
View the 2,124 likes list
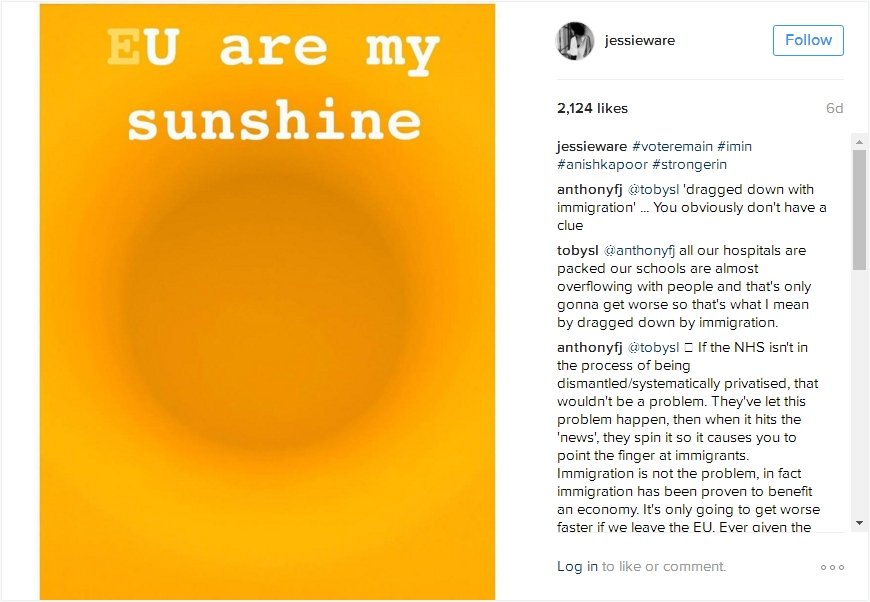tap(592, 108)
